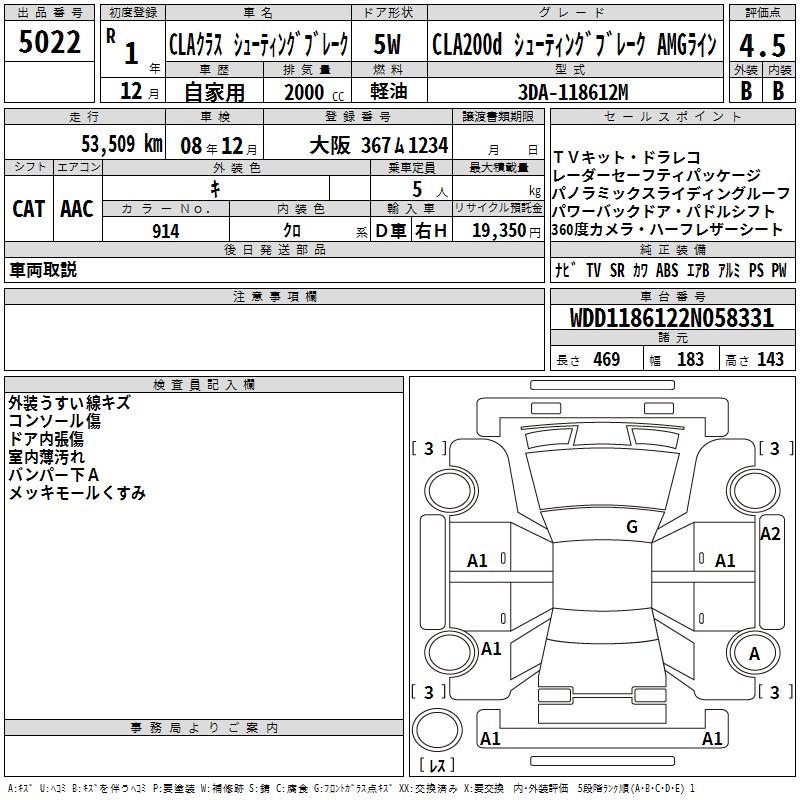800x800 pixels.
Task: Click width value 183
Action: pos(690,359)
